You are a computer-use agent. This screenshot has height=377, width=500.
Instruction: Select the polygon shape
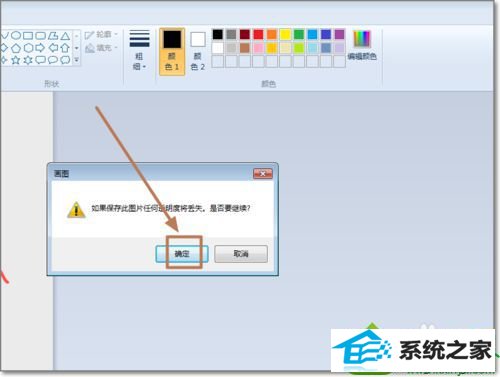pyautogui.click(x=53, y=35)
